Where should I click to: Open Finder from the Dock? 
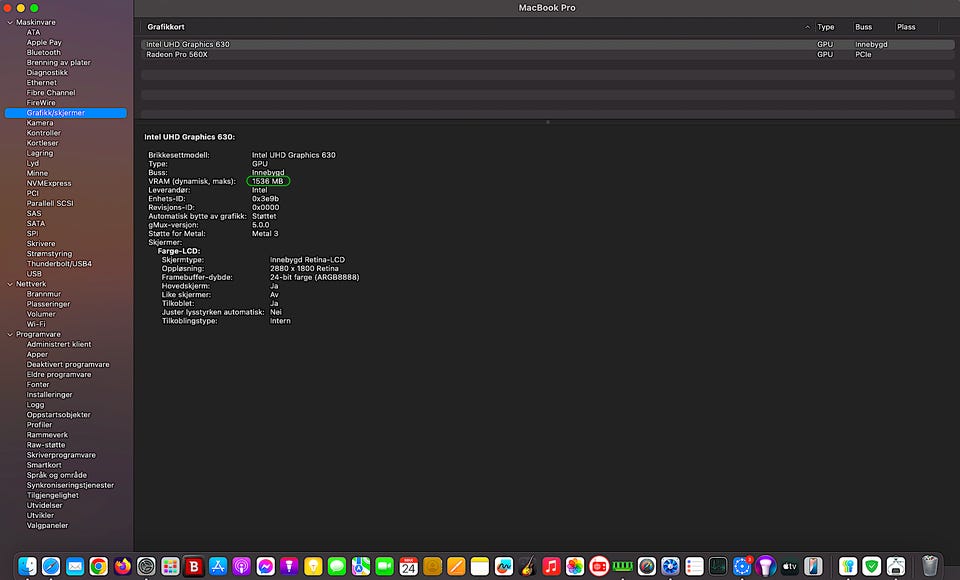click(x=27, y=567)
